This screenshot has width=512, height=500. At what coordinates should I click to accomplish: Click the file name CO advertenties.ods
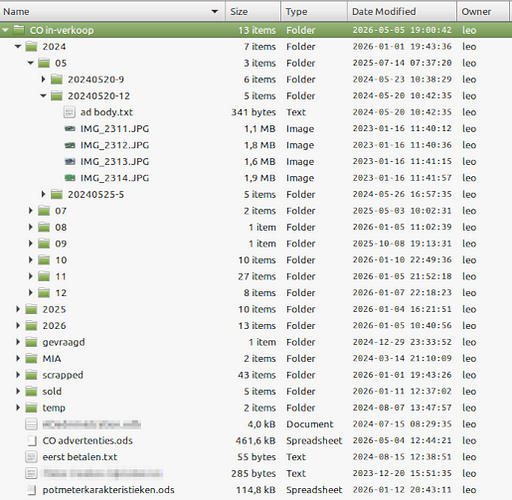87,441
